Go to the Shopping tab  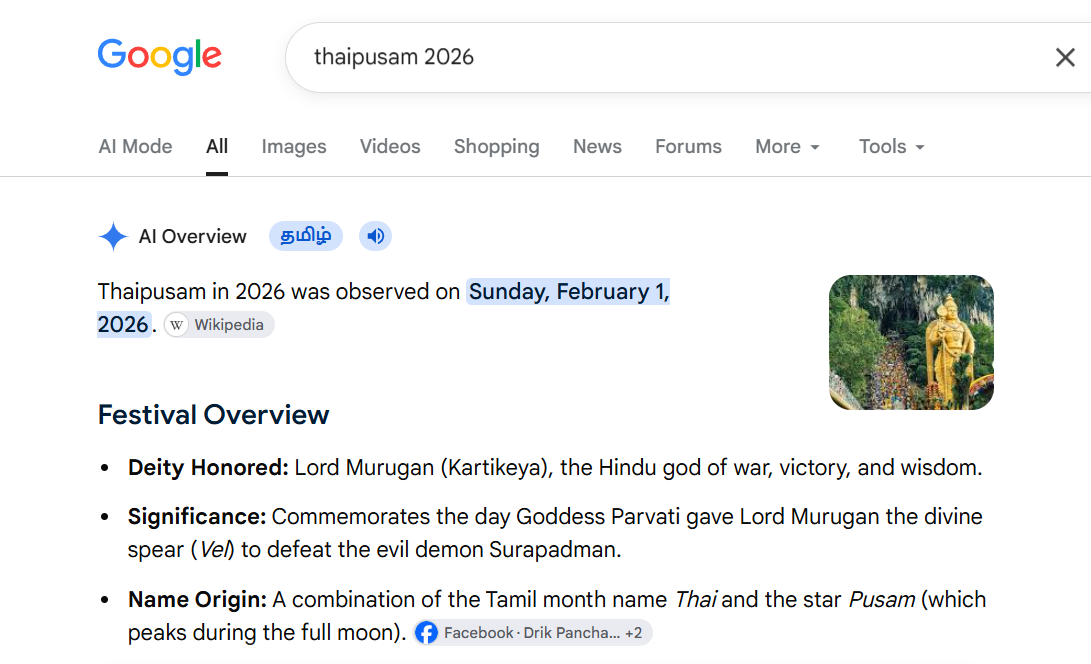point(496,147)
